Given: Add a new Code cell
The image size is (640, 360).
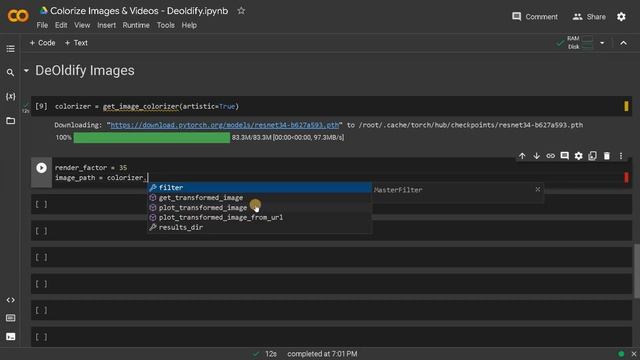Looking at the screenshot, I should 42,43.
